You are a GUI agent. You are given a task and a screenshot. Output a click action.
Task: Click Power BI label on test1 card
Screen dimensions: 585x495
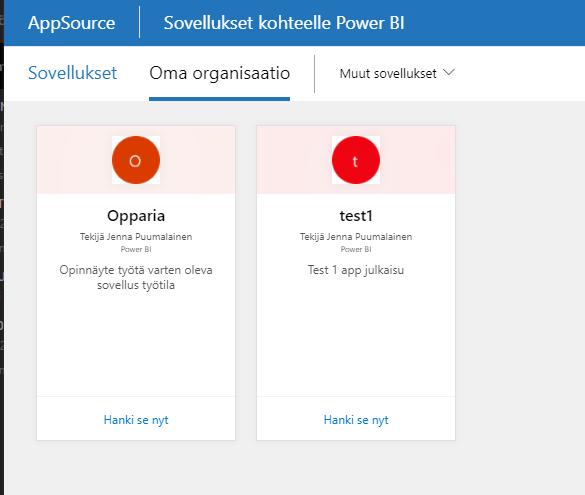point(356,249)
